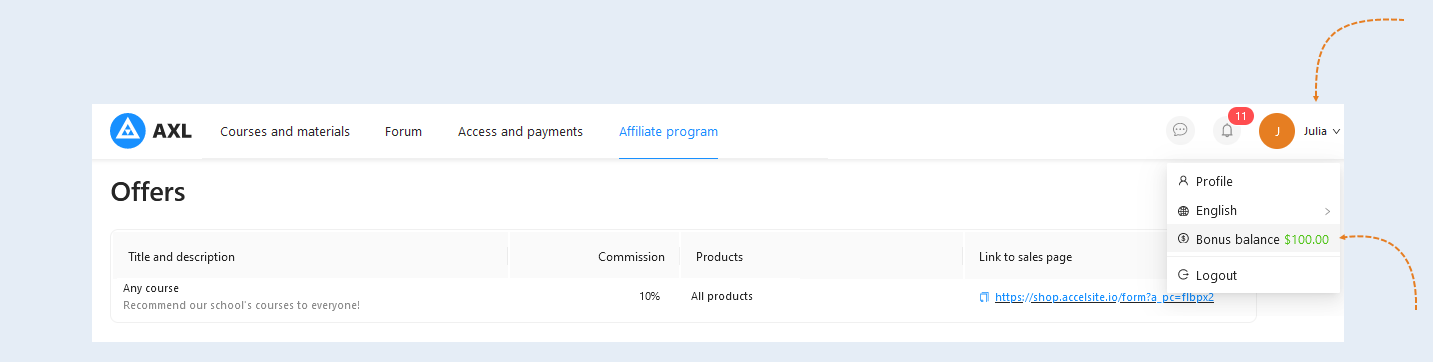
Task: Select English language menu entry
Action: (x=1253, y=211)
